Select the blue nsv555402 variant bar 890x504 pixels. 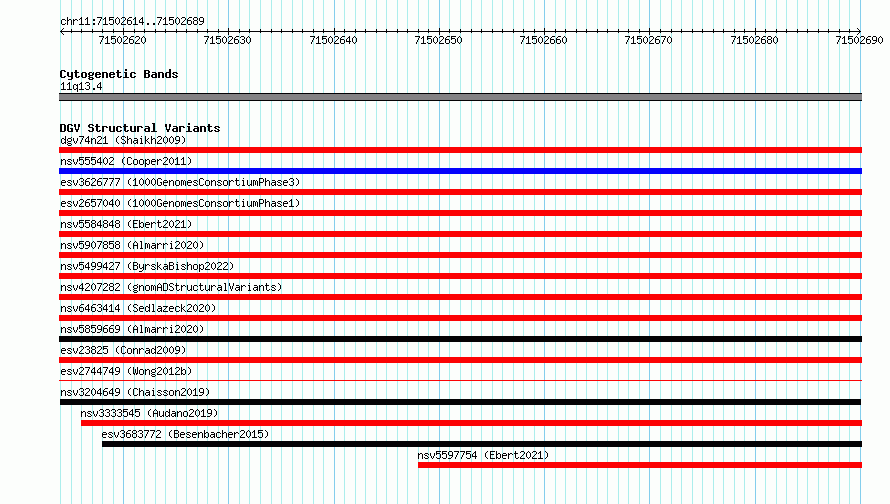coord(460,171)
